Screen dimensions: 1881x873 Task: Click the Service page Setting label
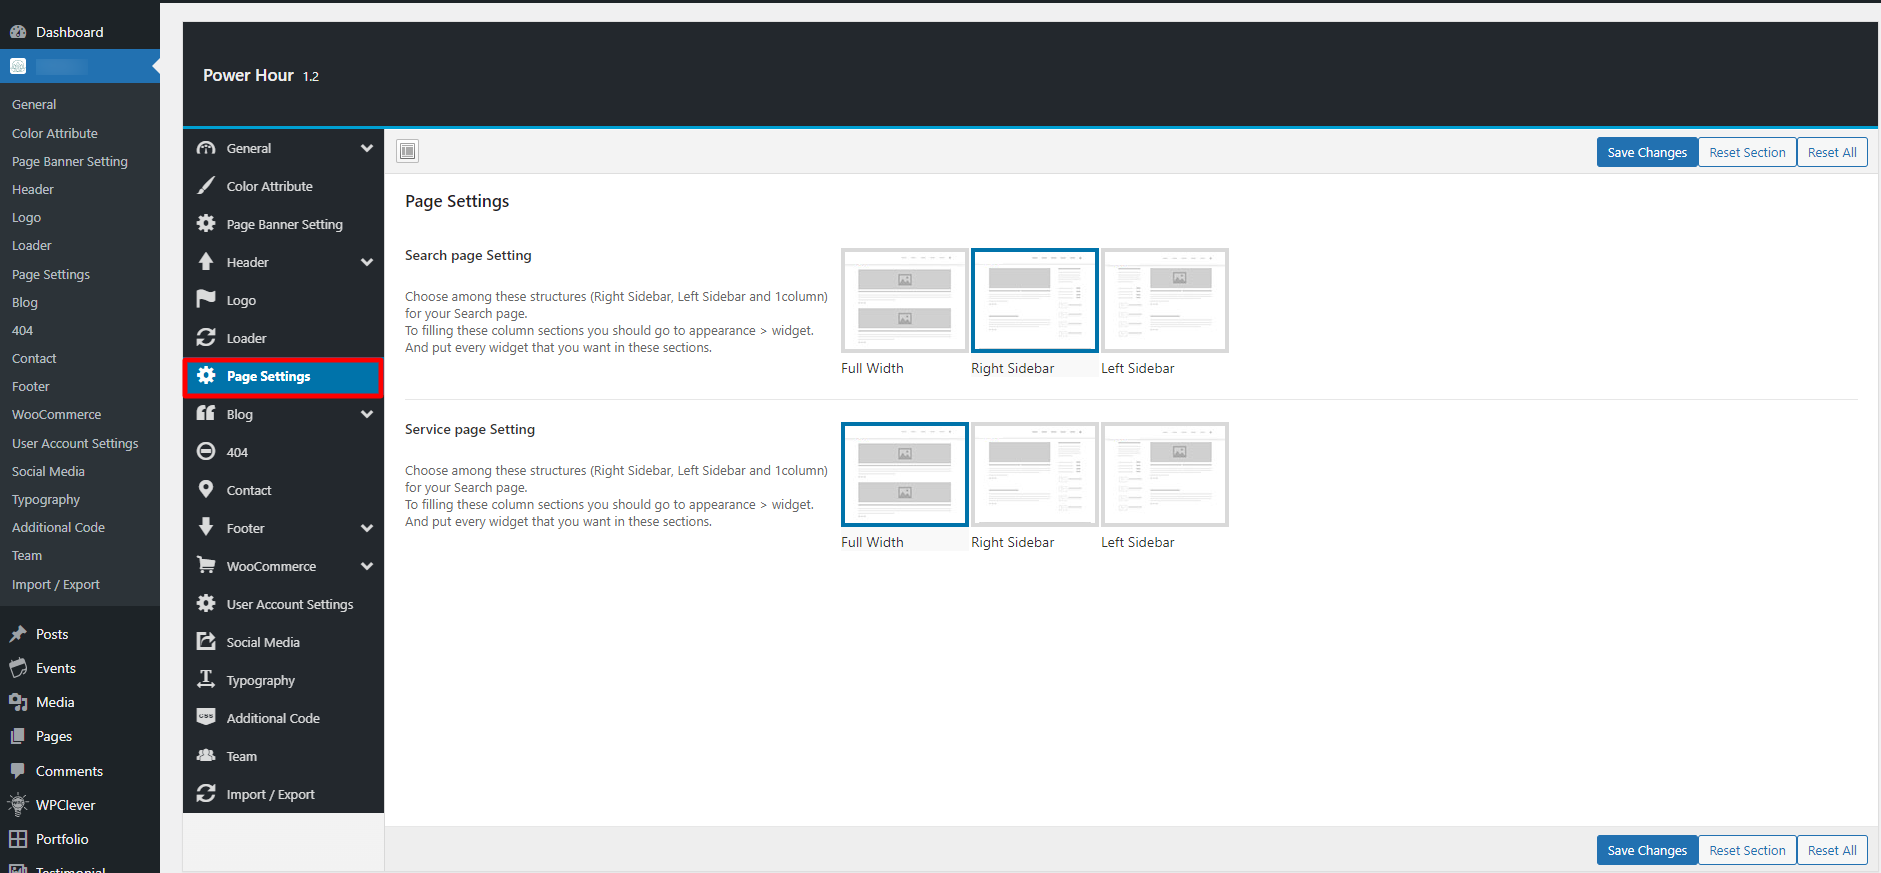coord(470,429)
